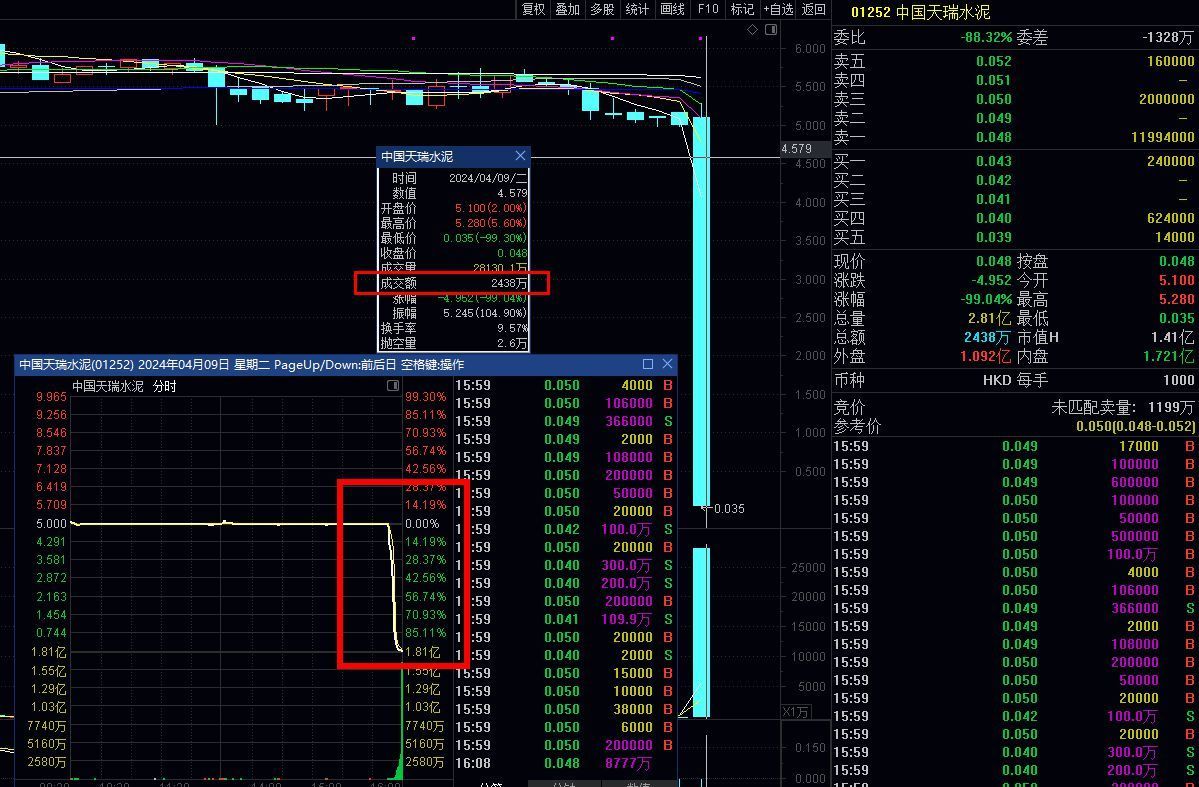Select the 今开 5.100 value
The width and height of the screenshot is (1199, 787).
pyautogui.click(x=1176, y=281)
